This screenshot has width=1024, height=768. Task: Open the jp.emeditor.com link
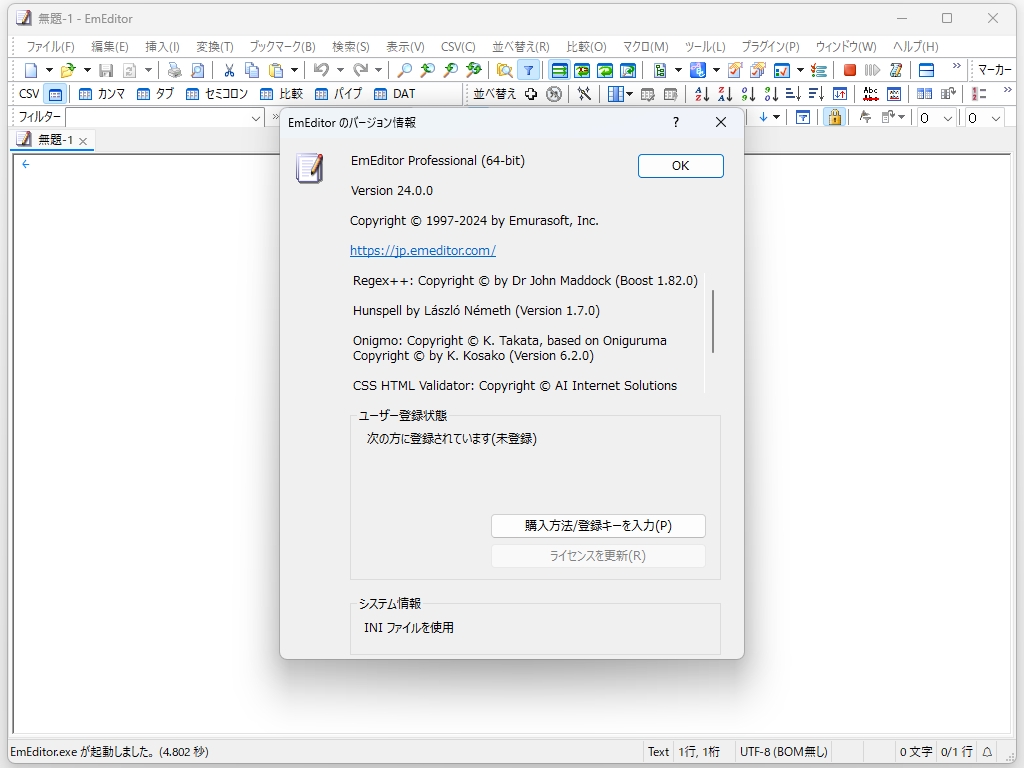422,250
